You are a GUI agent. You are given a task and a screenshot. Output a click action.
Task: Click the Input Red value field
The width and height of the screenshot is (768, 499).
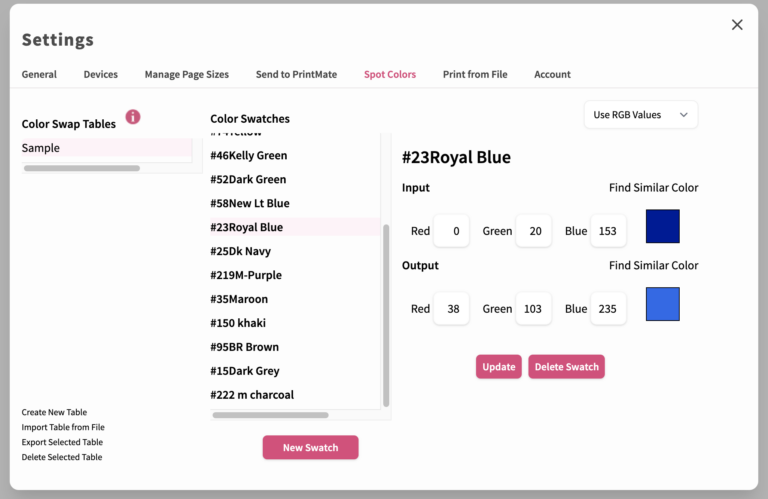[451, 231]
